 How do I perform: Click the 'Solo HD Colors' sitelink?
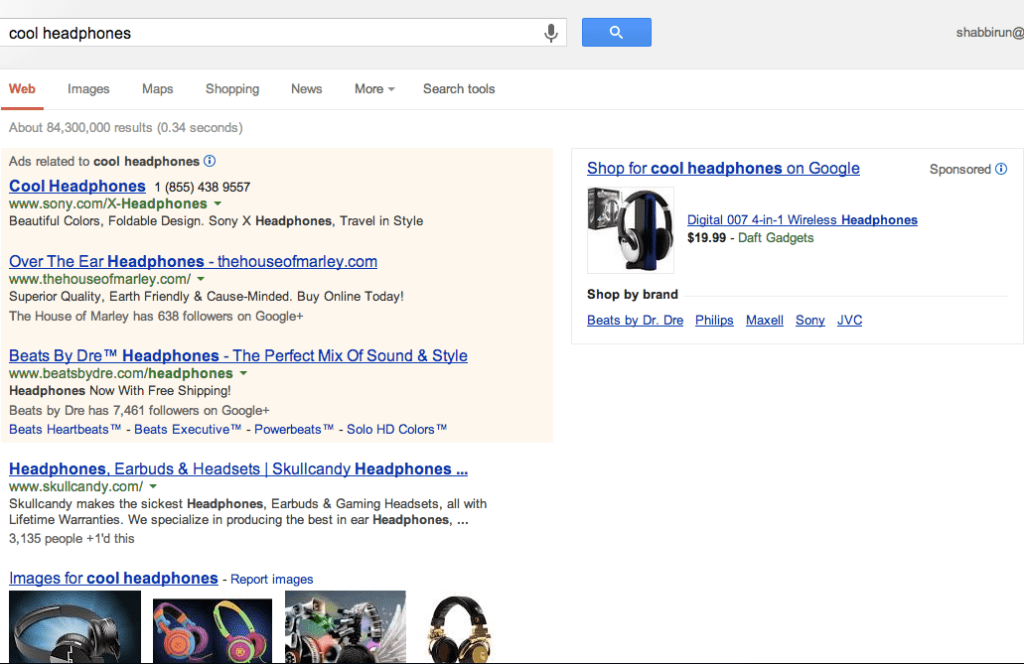point(397,430)
